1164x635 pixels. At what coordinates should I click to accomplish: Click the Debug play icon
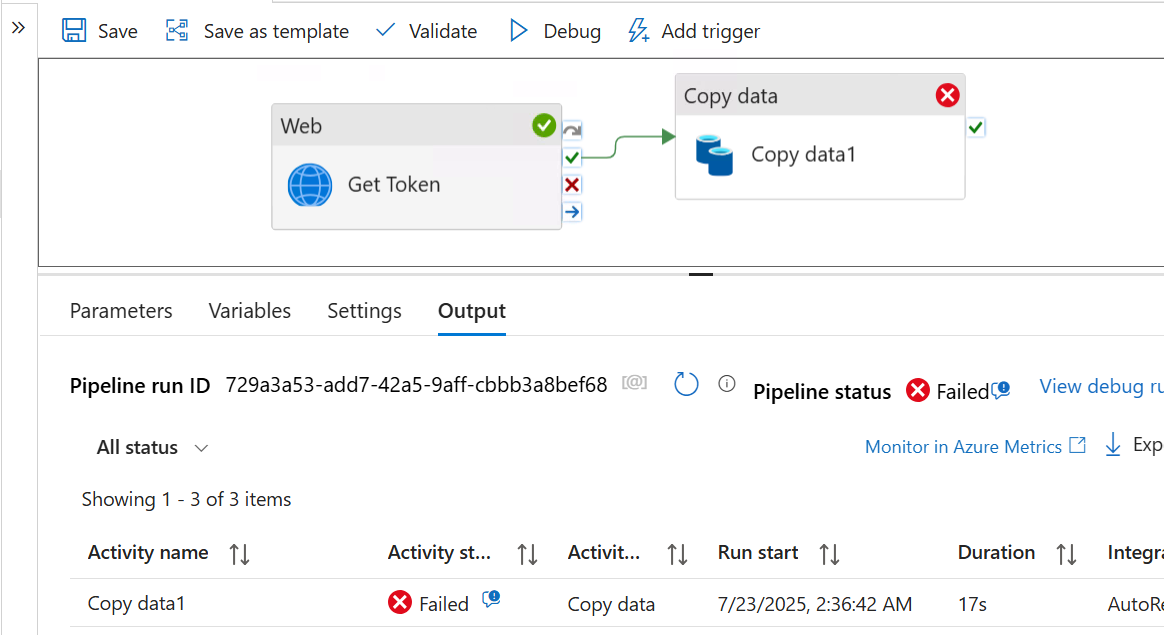point(518,31)
